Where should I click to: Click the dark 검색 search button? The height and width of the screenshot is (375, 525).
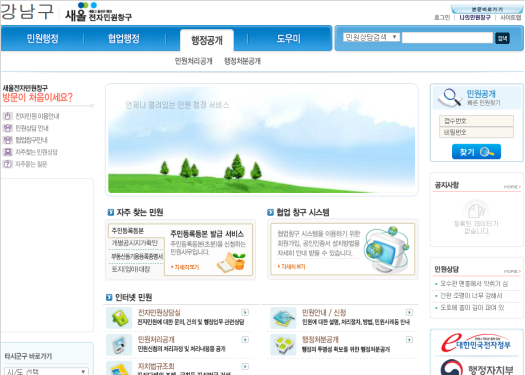[x=502, y=38]
